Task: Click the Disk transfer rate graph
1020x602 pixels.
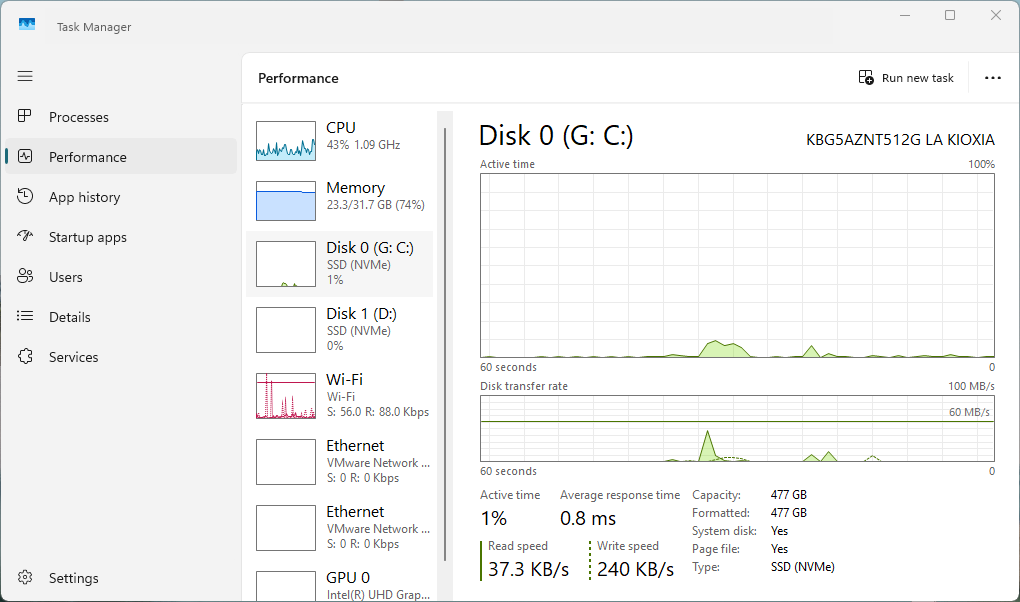Action: click(737, 428)
